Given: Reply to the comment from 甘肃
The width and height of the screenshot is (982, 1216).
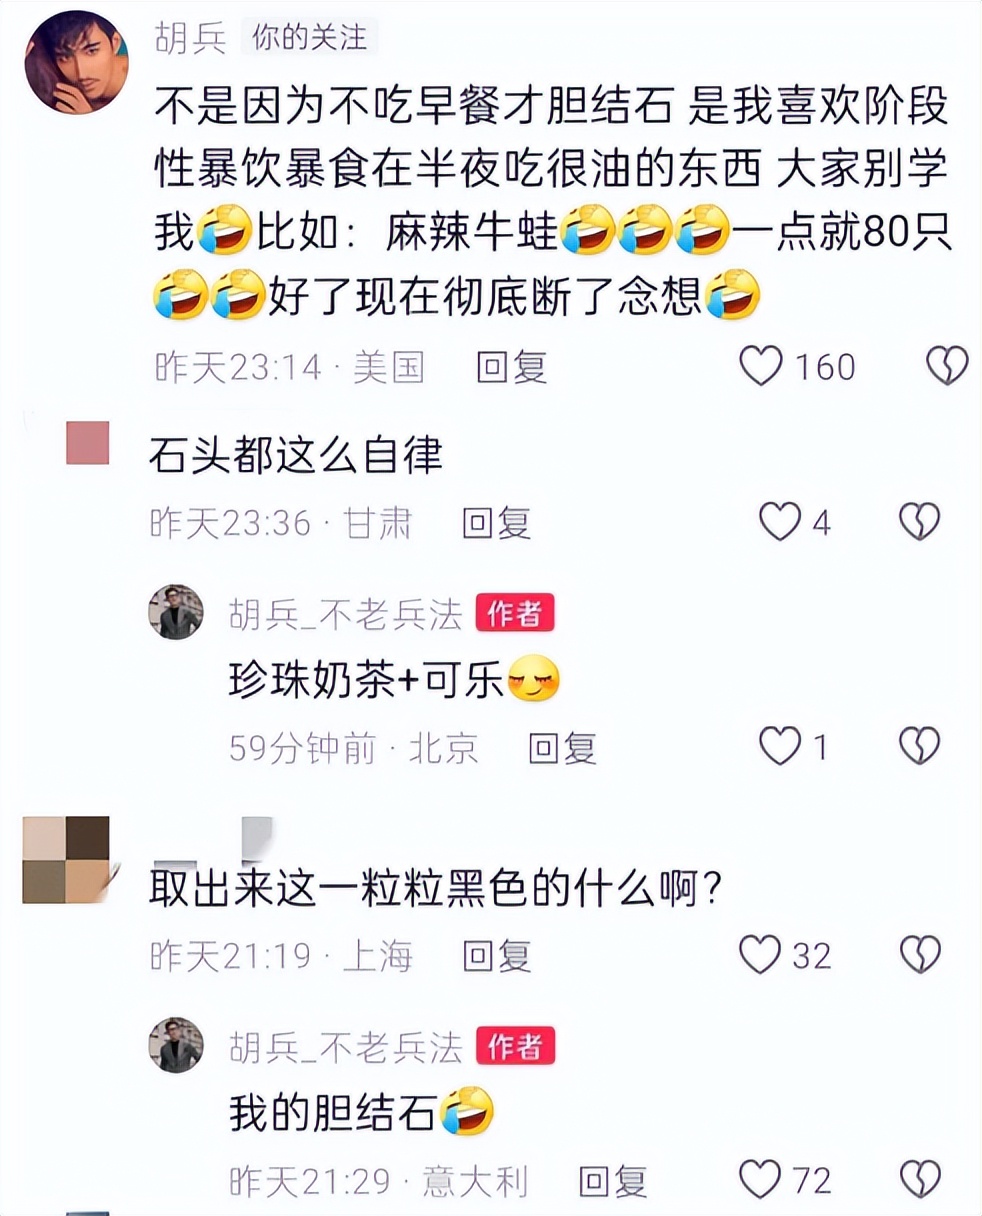Looking at the screenshot, I should (x=496, y=523).
